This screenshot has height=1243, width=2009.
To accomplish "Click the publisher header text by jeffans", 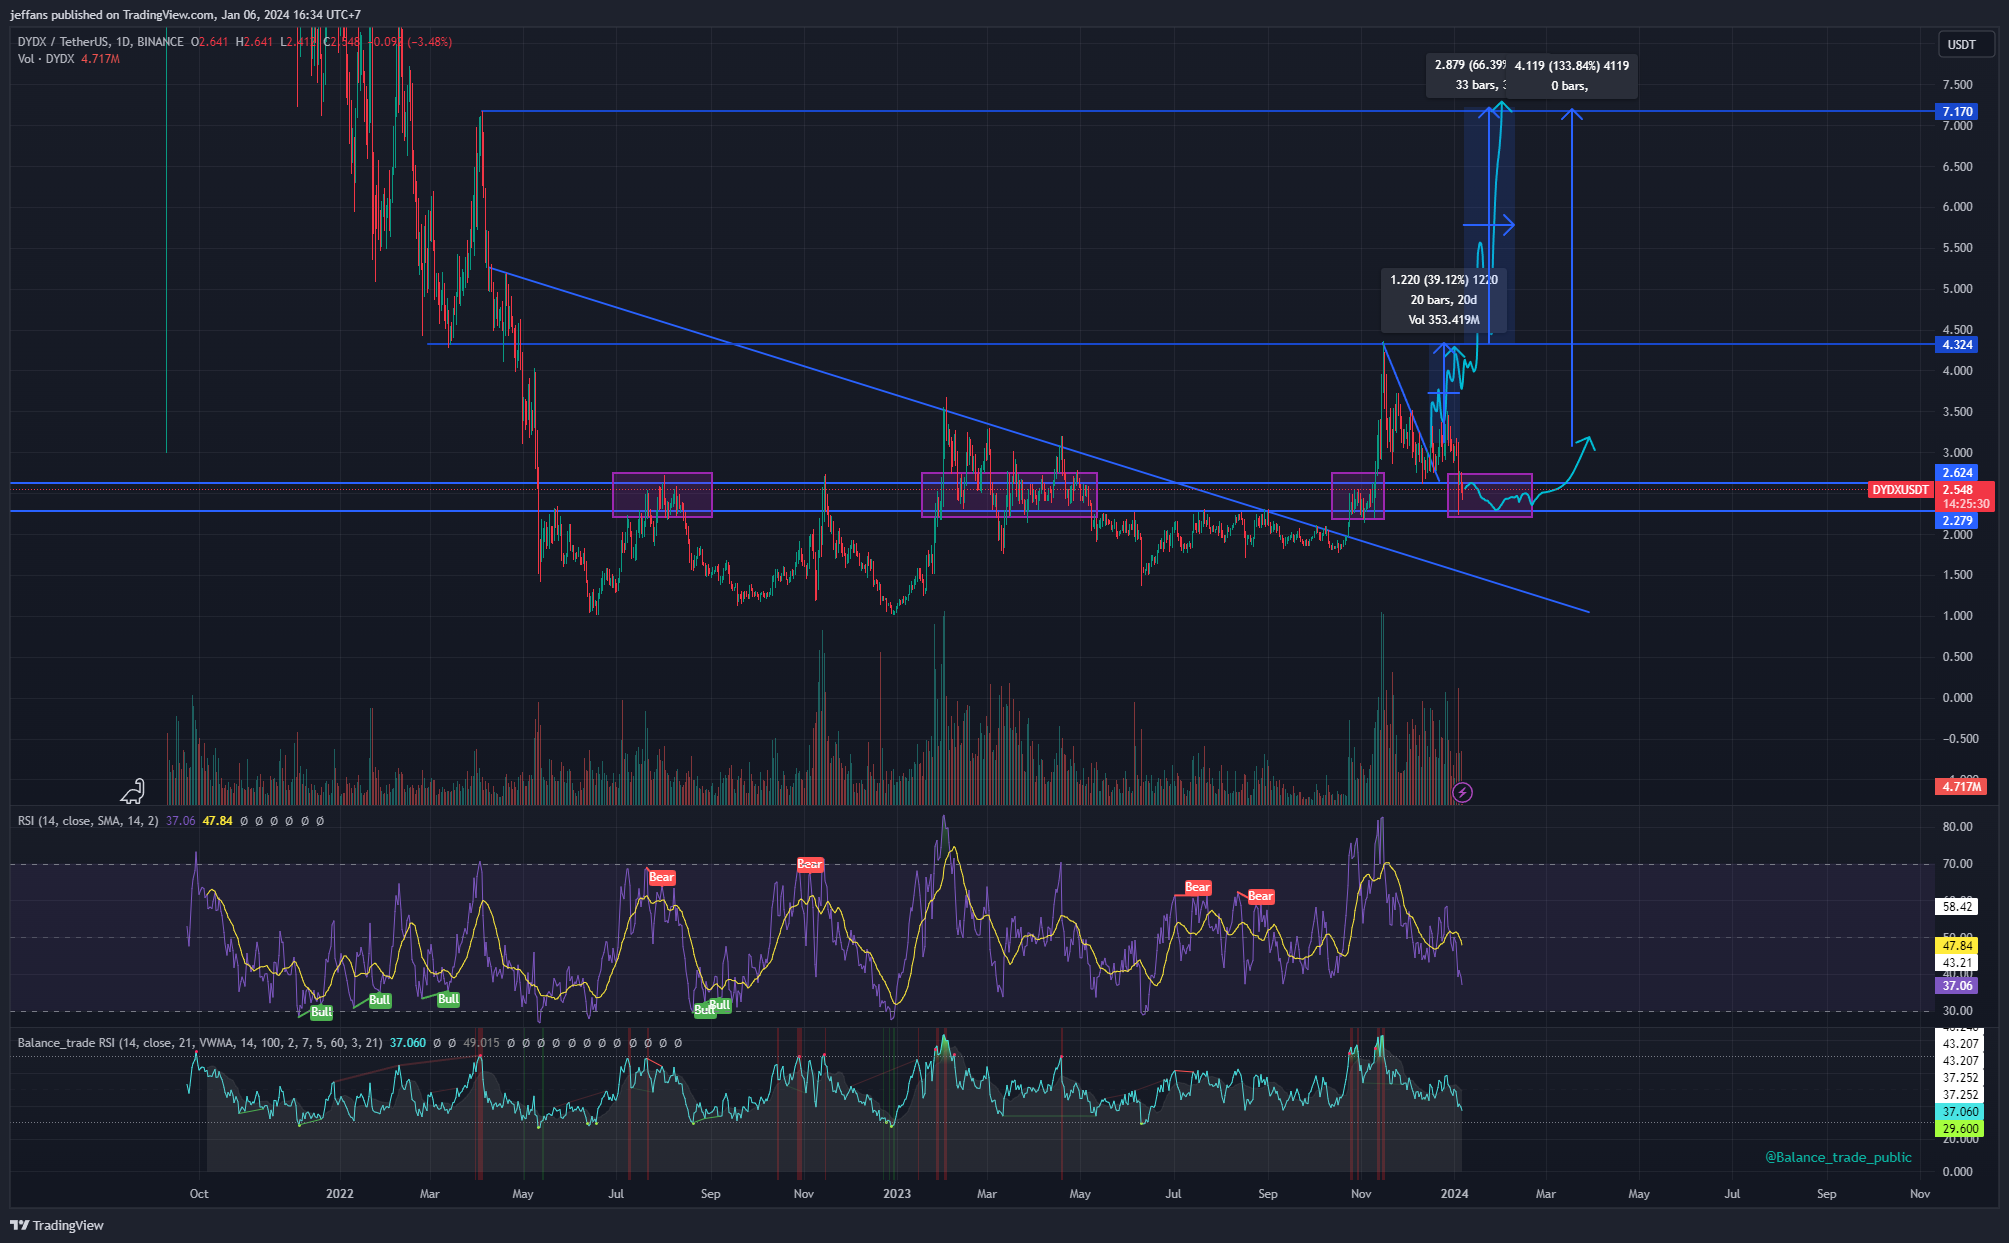I will (186, 15).
